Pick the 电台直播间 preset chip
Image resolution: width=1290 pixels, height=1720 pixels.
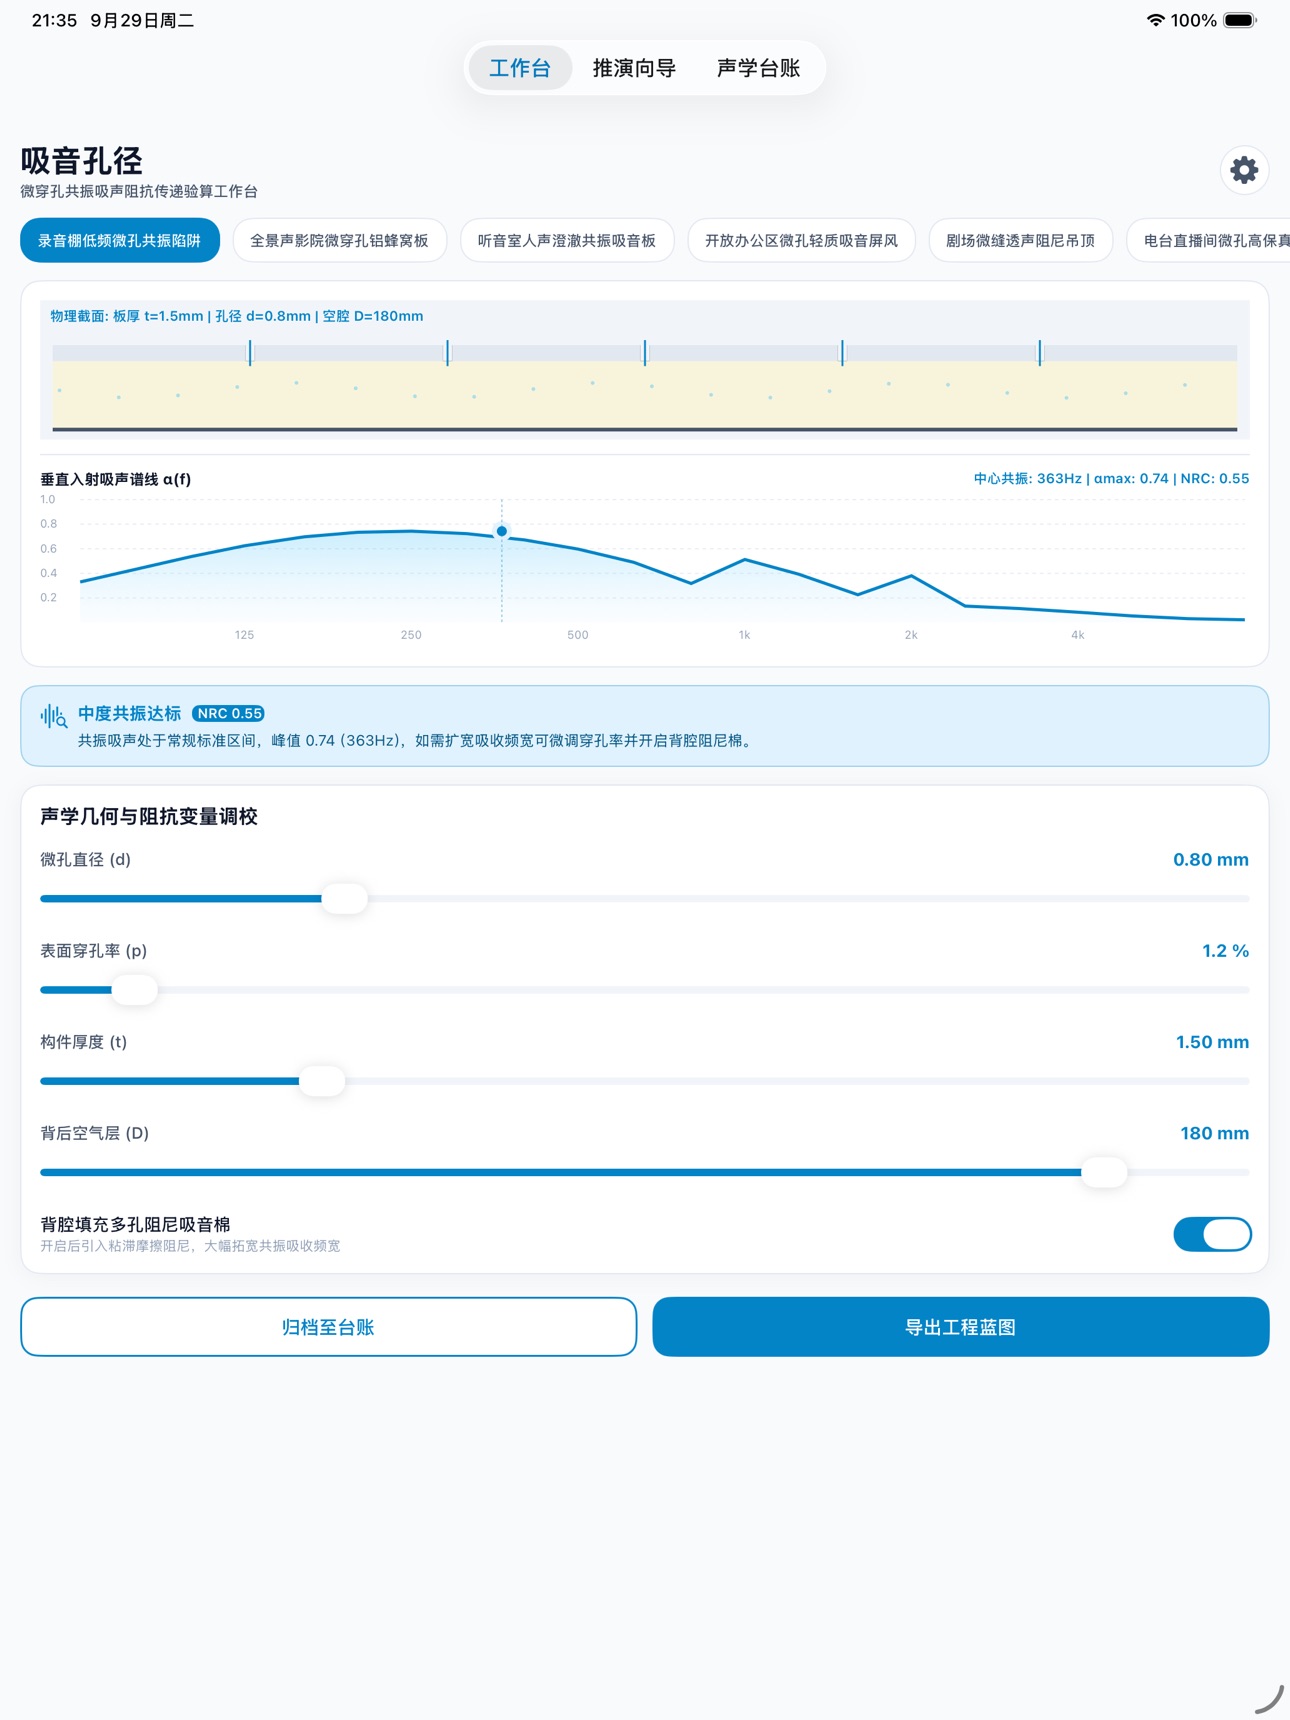coord(1208,240)
